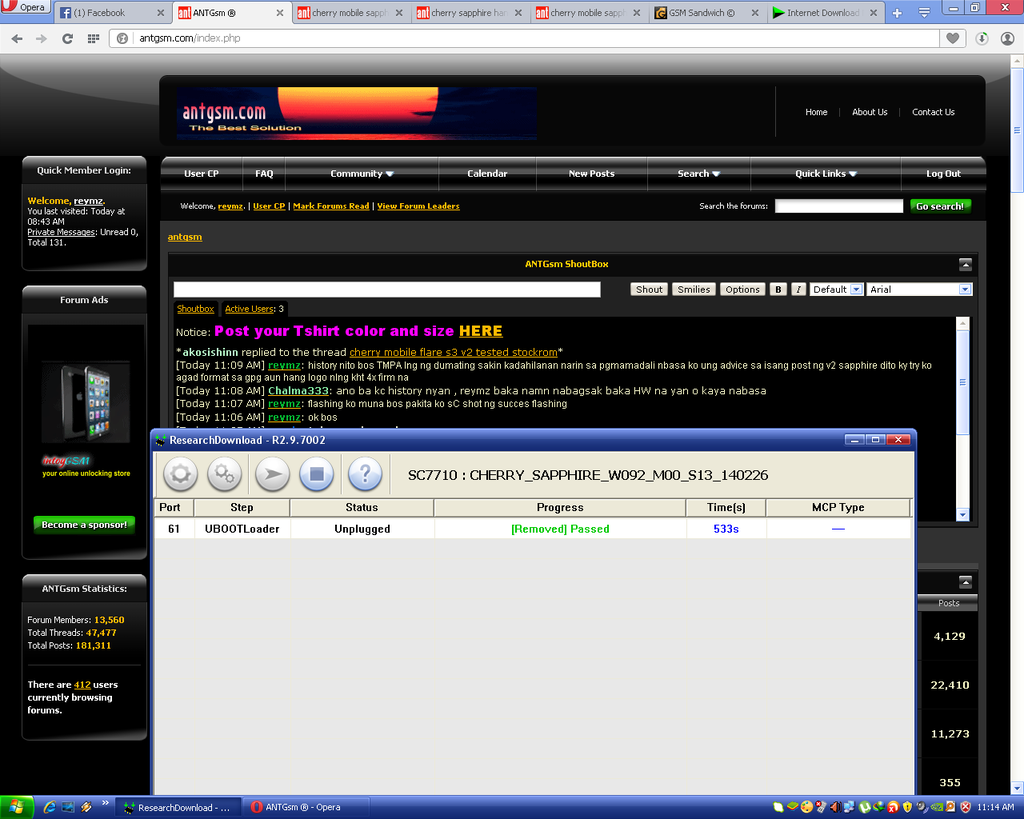
Task: Start downloading with the play arrow icon
Action: coord(272,474)
